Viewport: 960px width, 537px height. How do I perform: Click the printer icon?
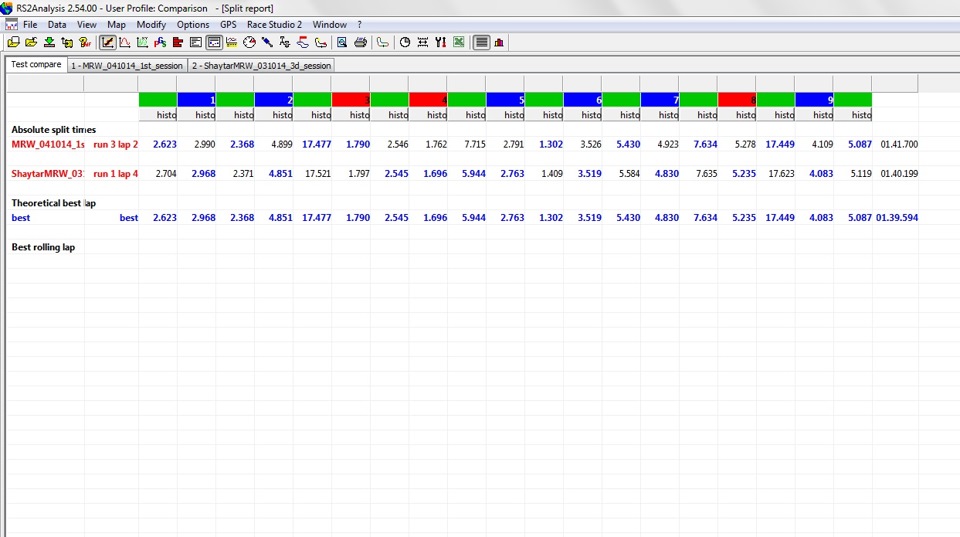tap(361, 42)
